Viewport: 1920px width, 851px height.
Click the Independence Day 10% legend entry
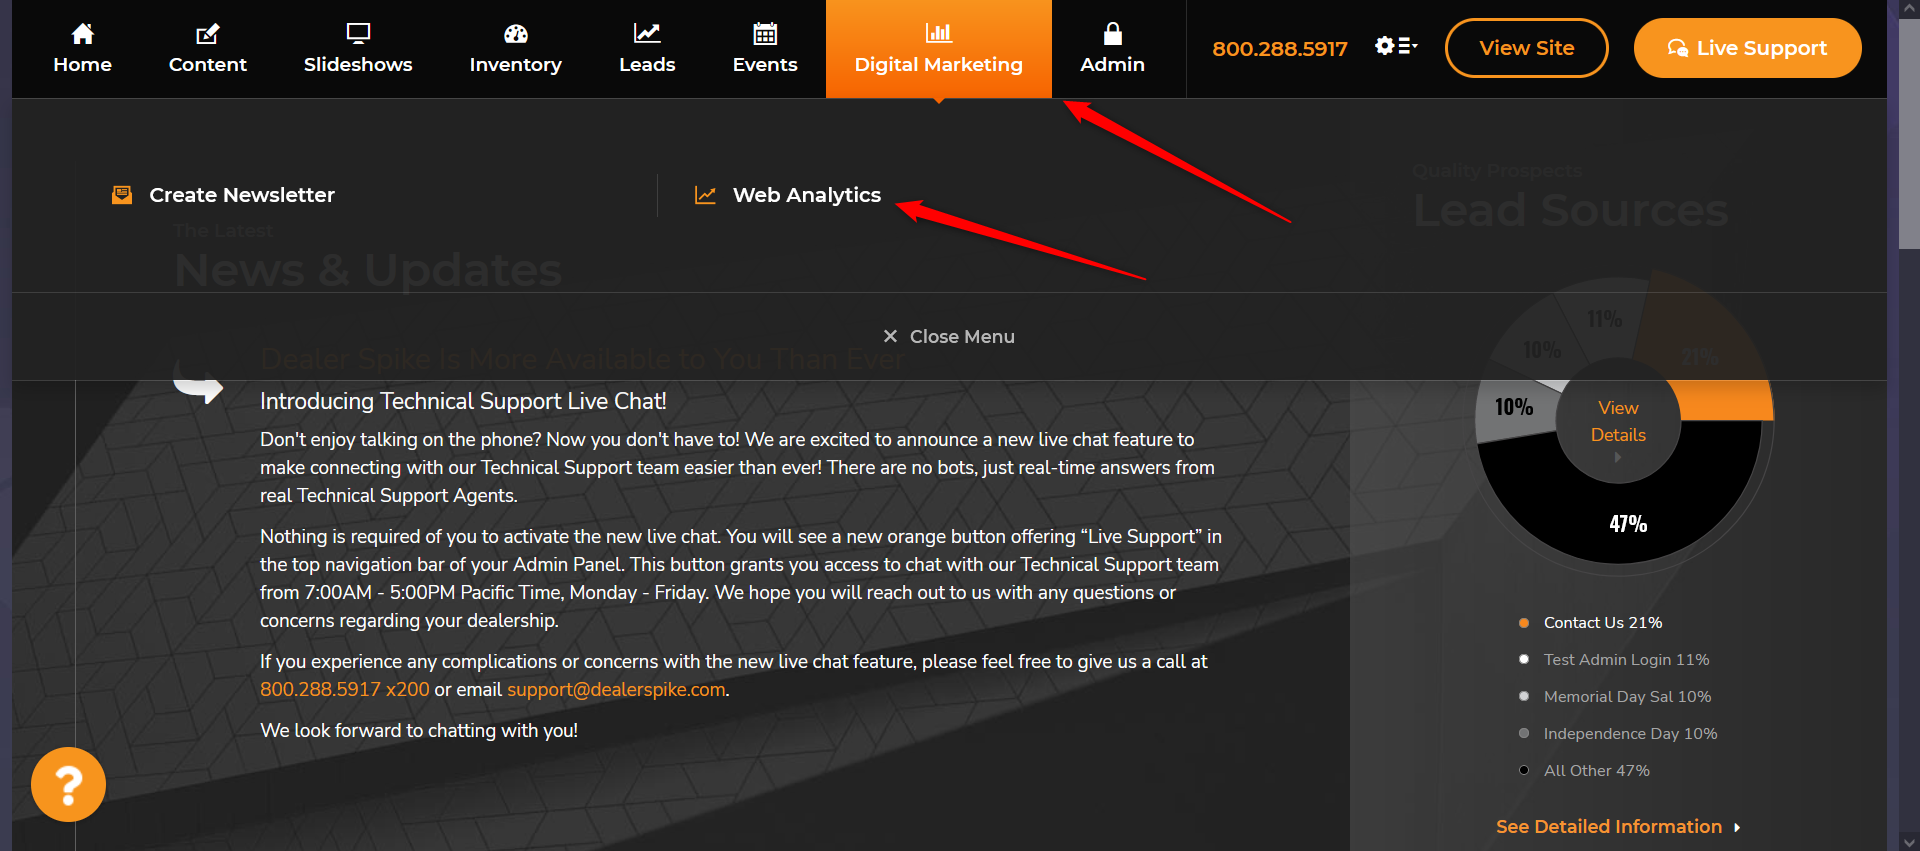(1631, 733)
